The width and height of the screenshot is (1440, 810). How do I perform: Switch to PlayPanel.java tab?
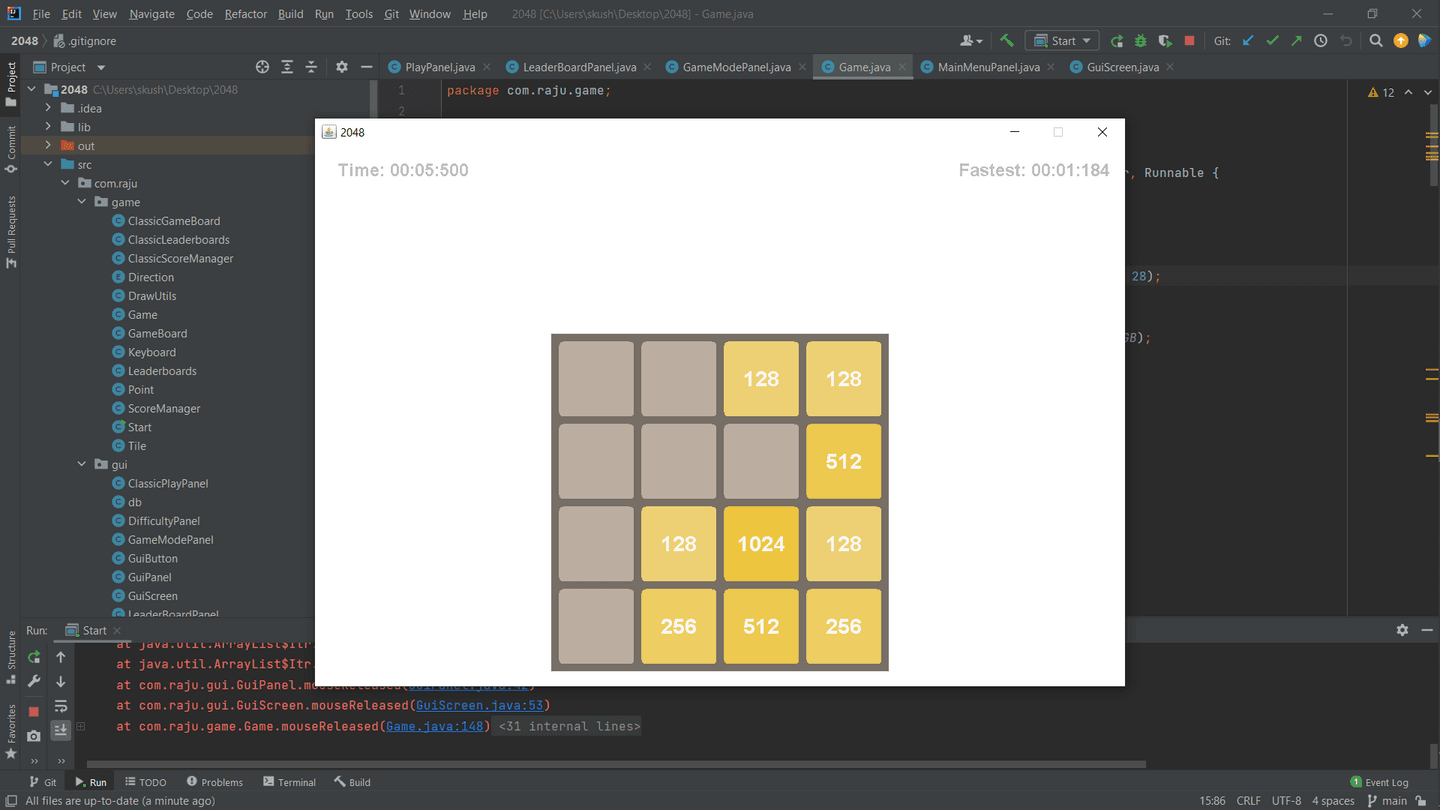coord(440,67)
